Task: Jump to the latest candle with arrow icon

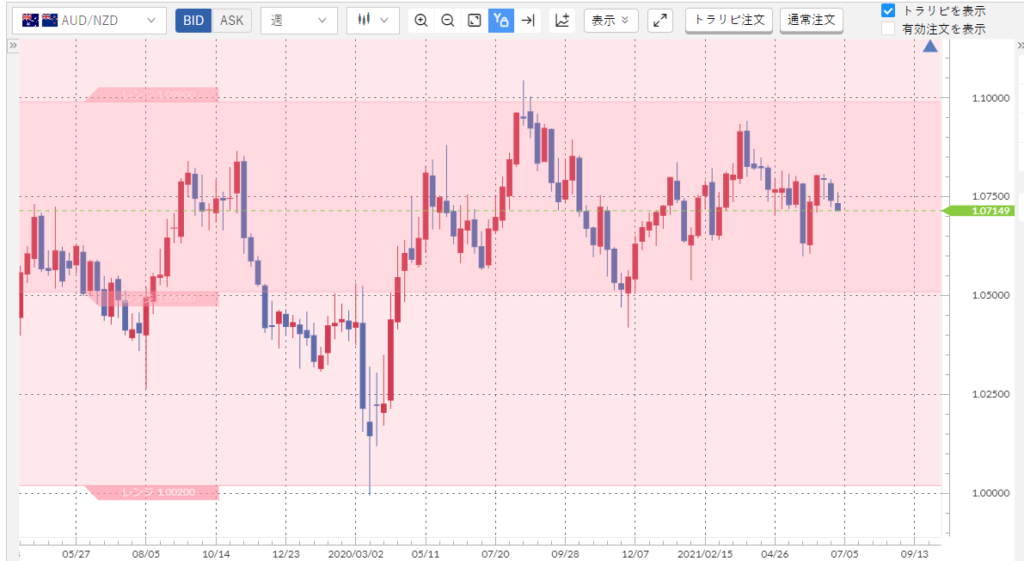Action: coord(529,20)
